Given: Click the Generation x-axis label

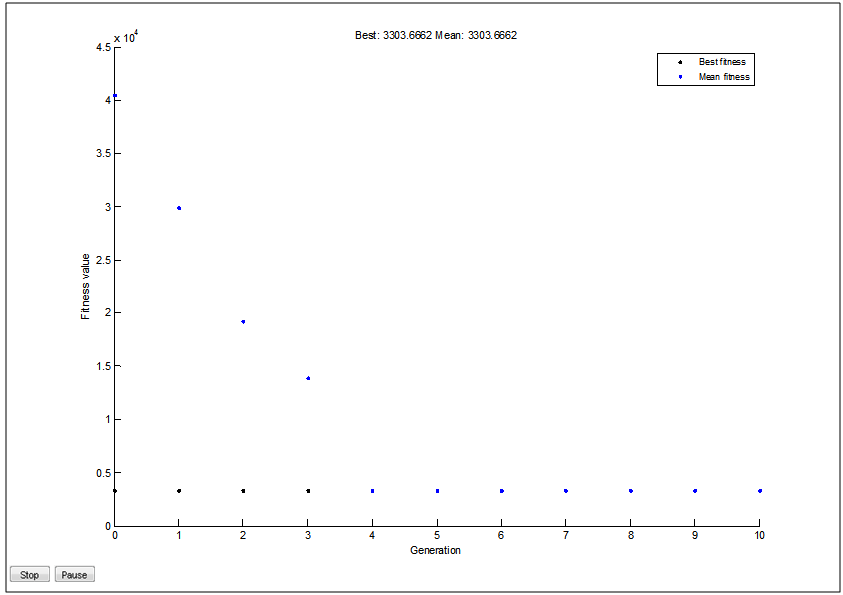Looking at the screenshot, I should [436, 550].
